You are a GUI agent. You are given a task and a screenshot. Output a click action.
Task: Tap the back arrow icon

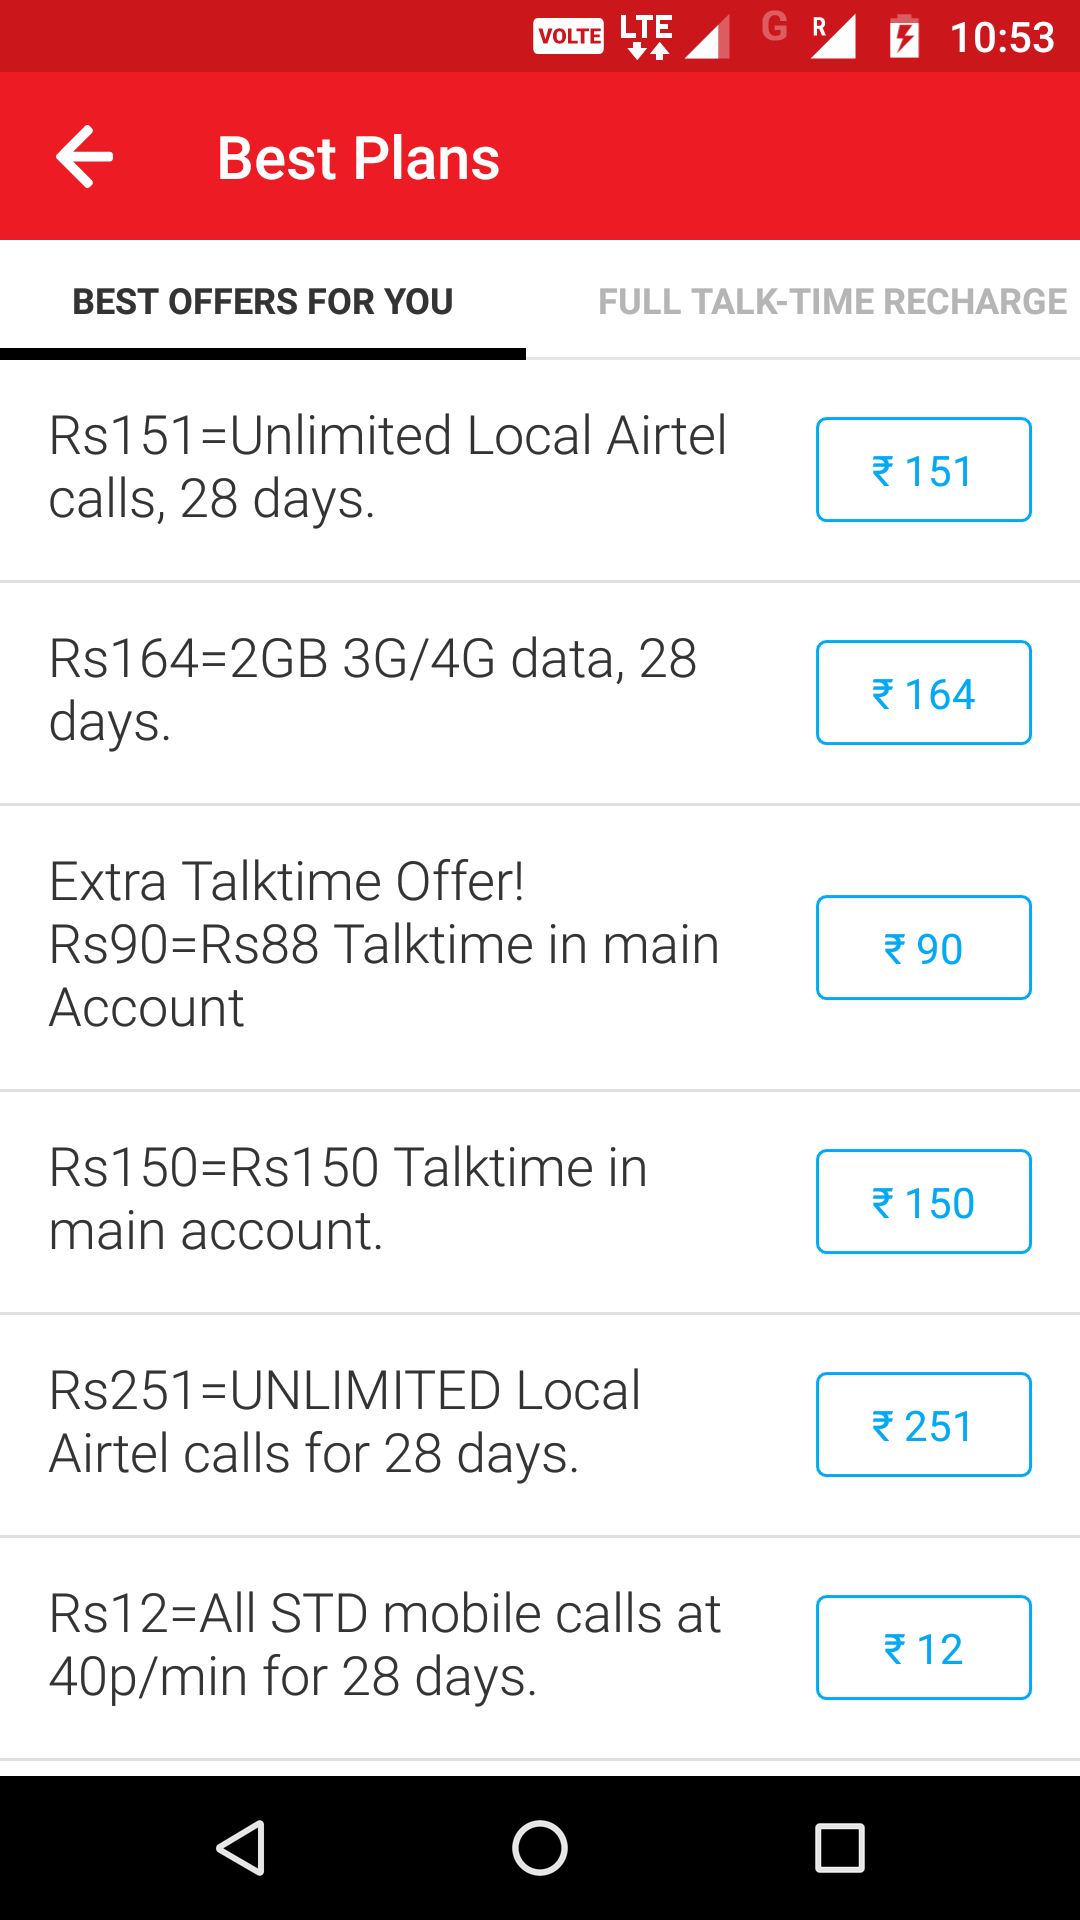point(85,157)
